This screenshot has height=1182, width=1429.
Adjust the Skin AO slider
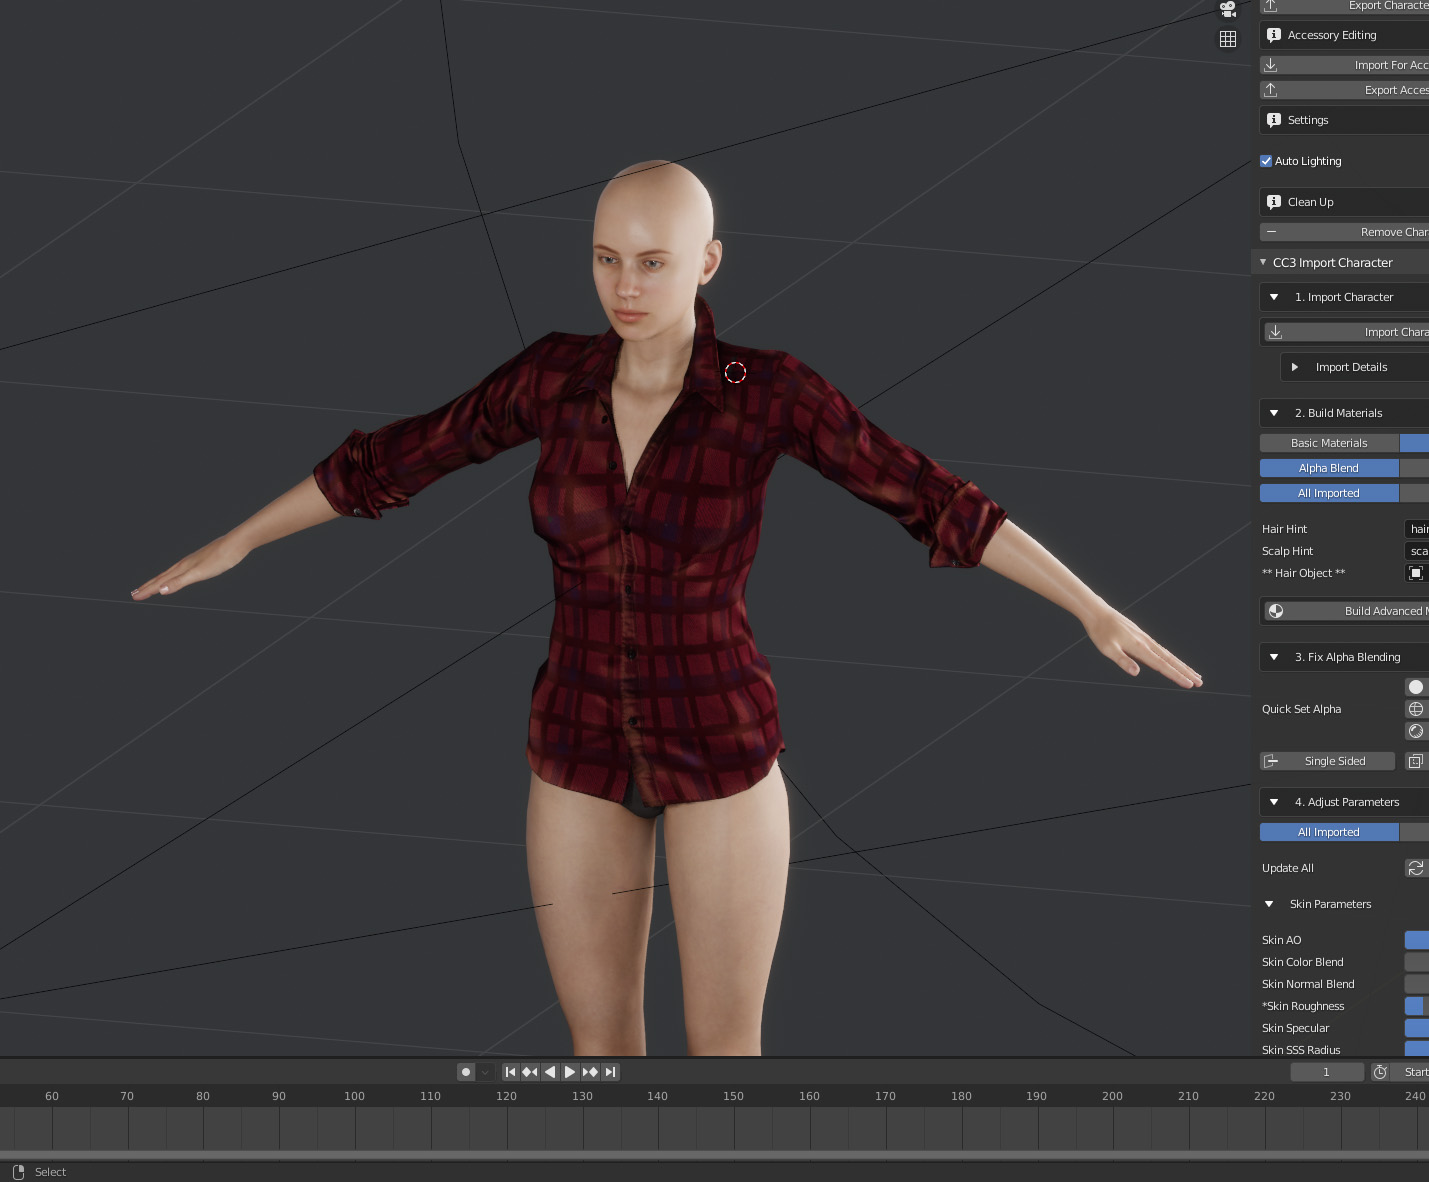(1417, 940)
